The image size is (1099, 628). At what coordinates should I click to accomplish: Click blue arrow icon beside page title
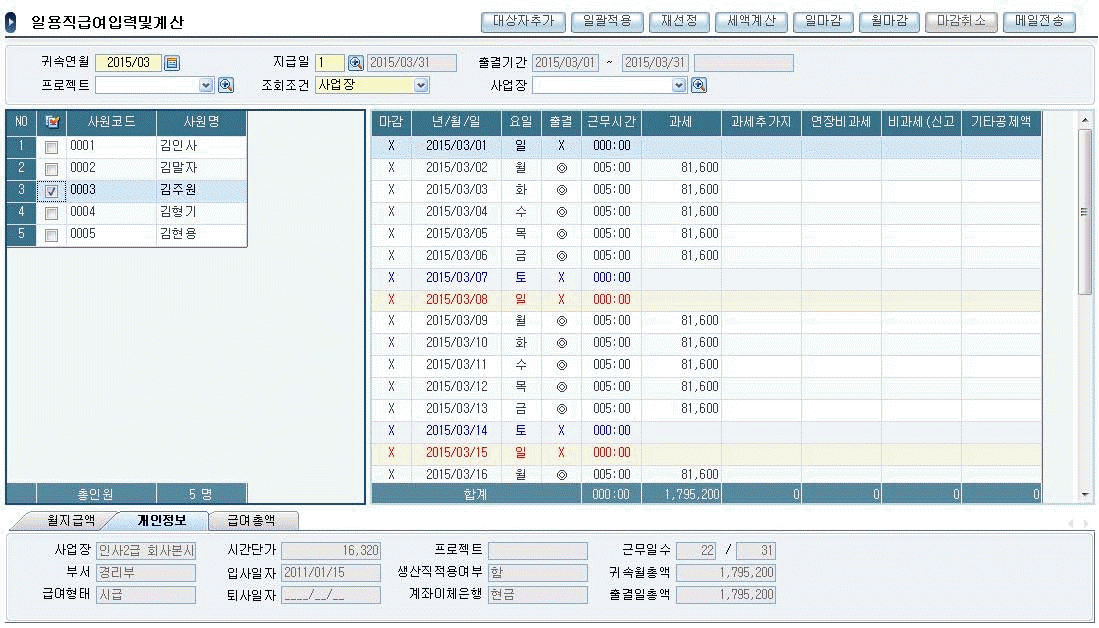coord(11,22)
